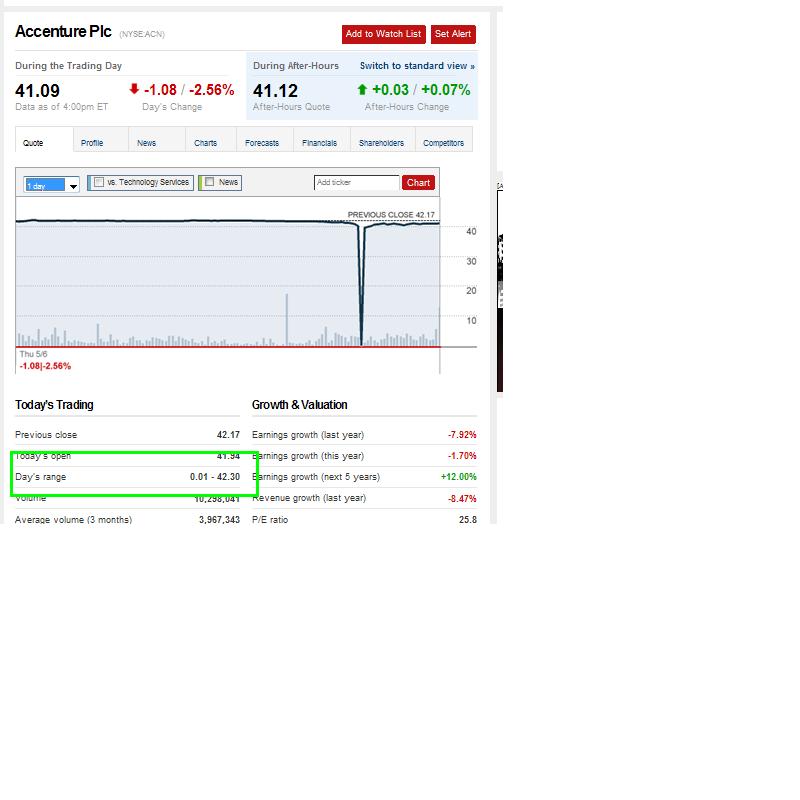Click Switch to standard view link
The height and width of the screenshot is (800, 800).
click(417, 66)
